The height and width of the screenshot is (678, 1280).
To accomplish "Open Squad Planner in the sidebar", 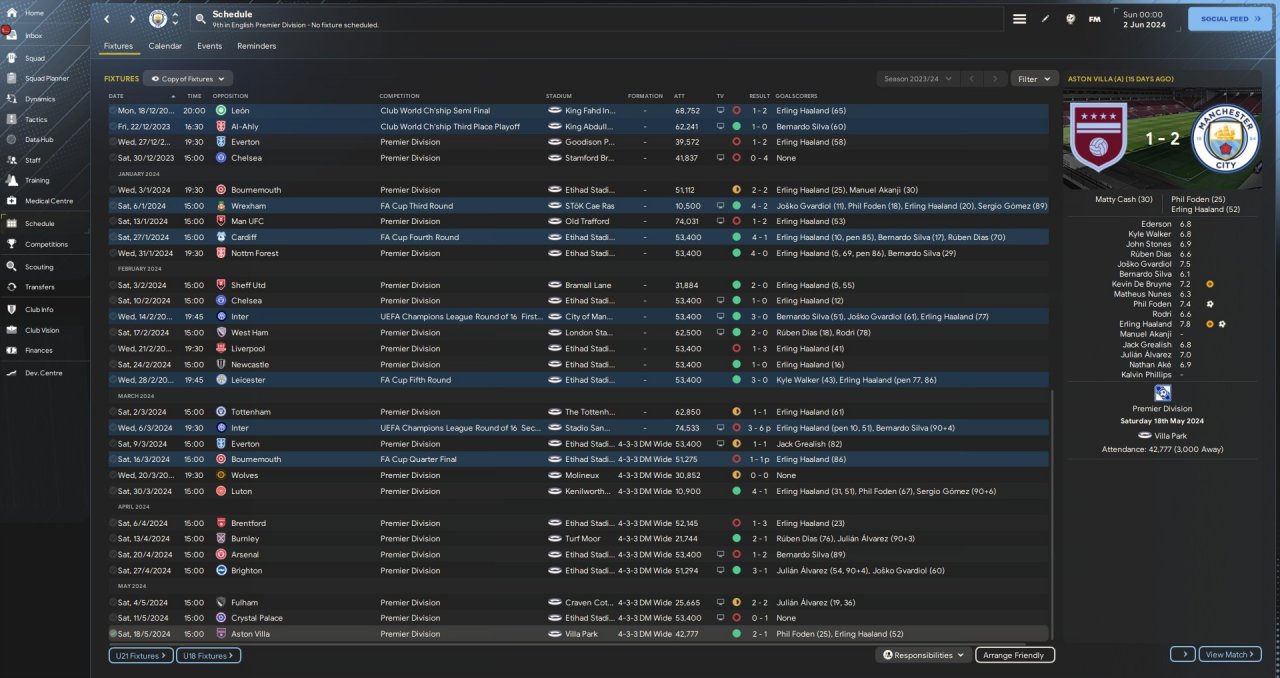I will [x=46, y=78].
